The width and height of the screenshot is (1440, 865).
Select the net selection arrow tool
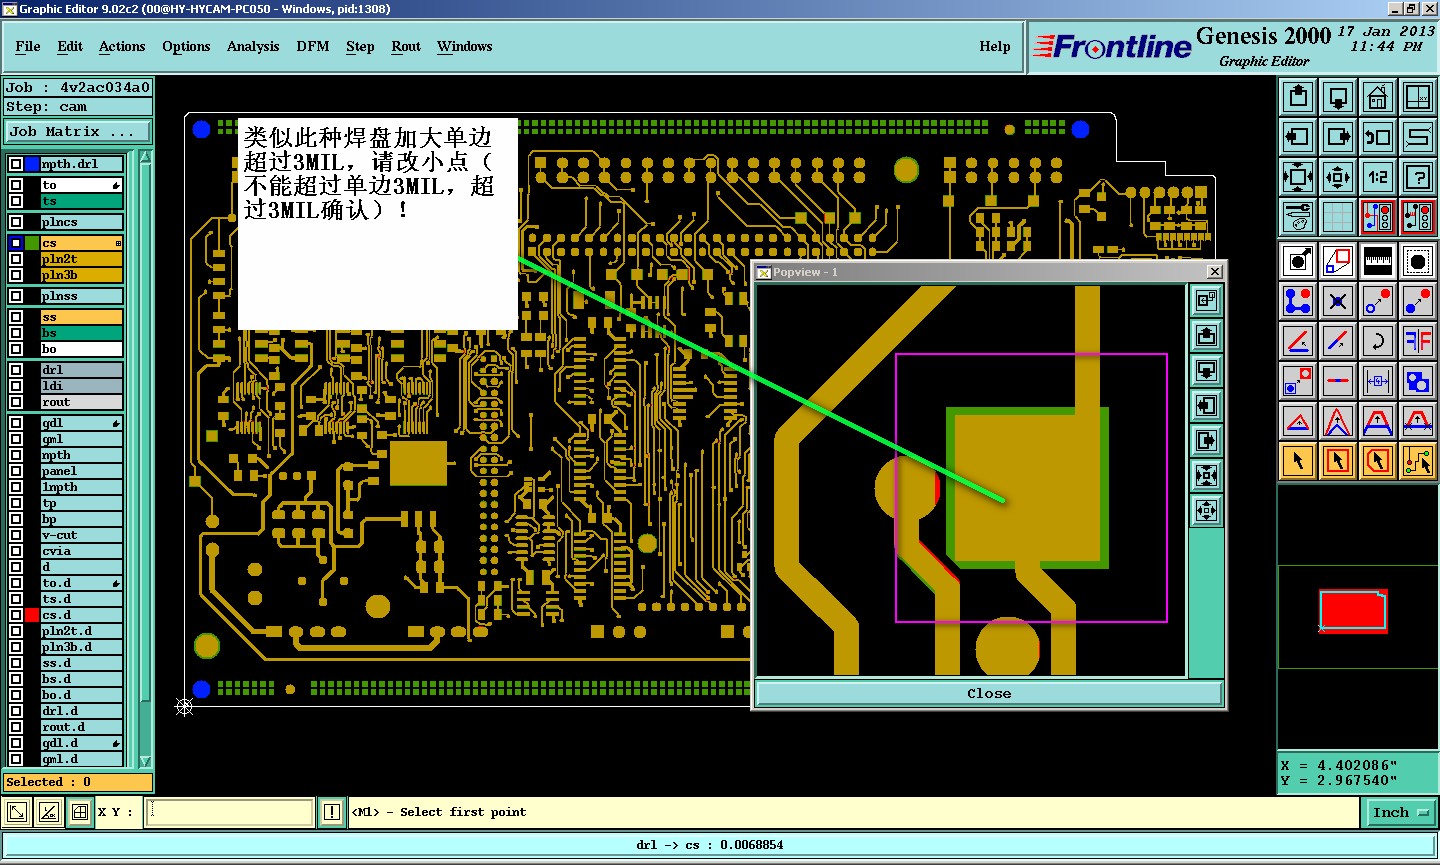1418,461
